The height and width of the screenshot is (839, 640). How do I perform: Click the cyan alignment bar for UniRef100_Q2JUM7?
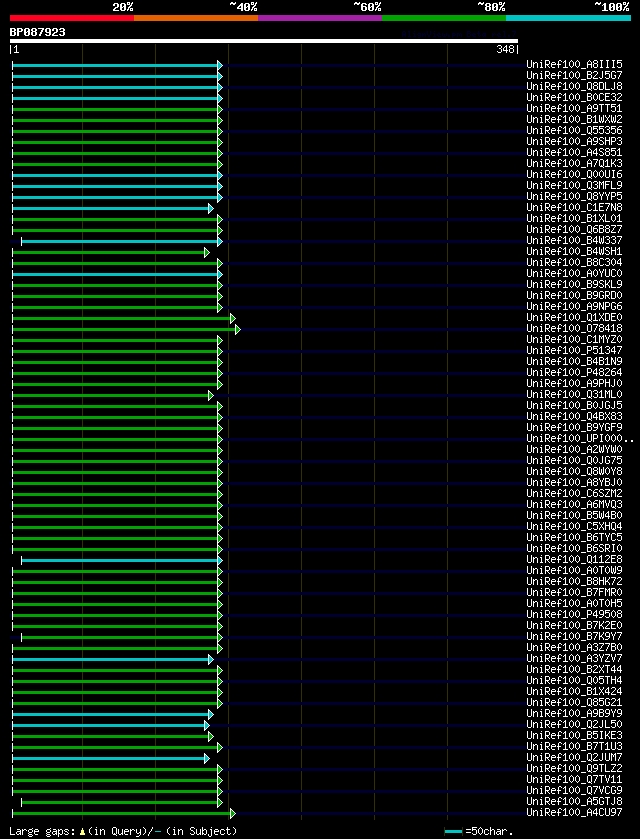[108, 758]
